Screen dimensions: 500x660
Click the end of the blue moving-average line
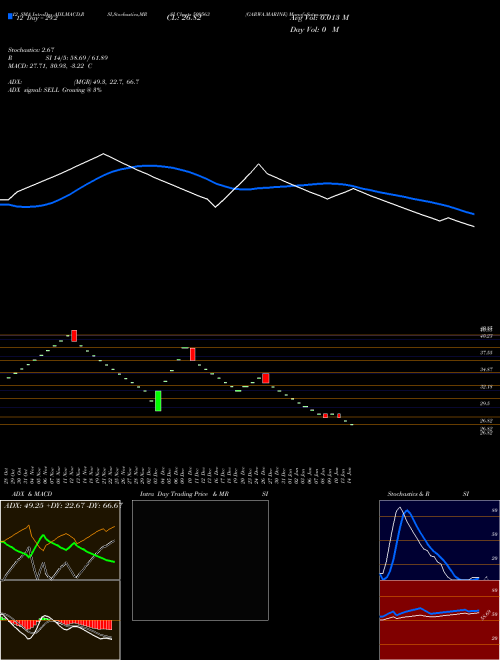coord(473,214)
